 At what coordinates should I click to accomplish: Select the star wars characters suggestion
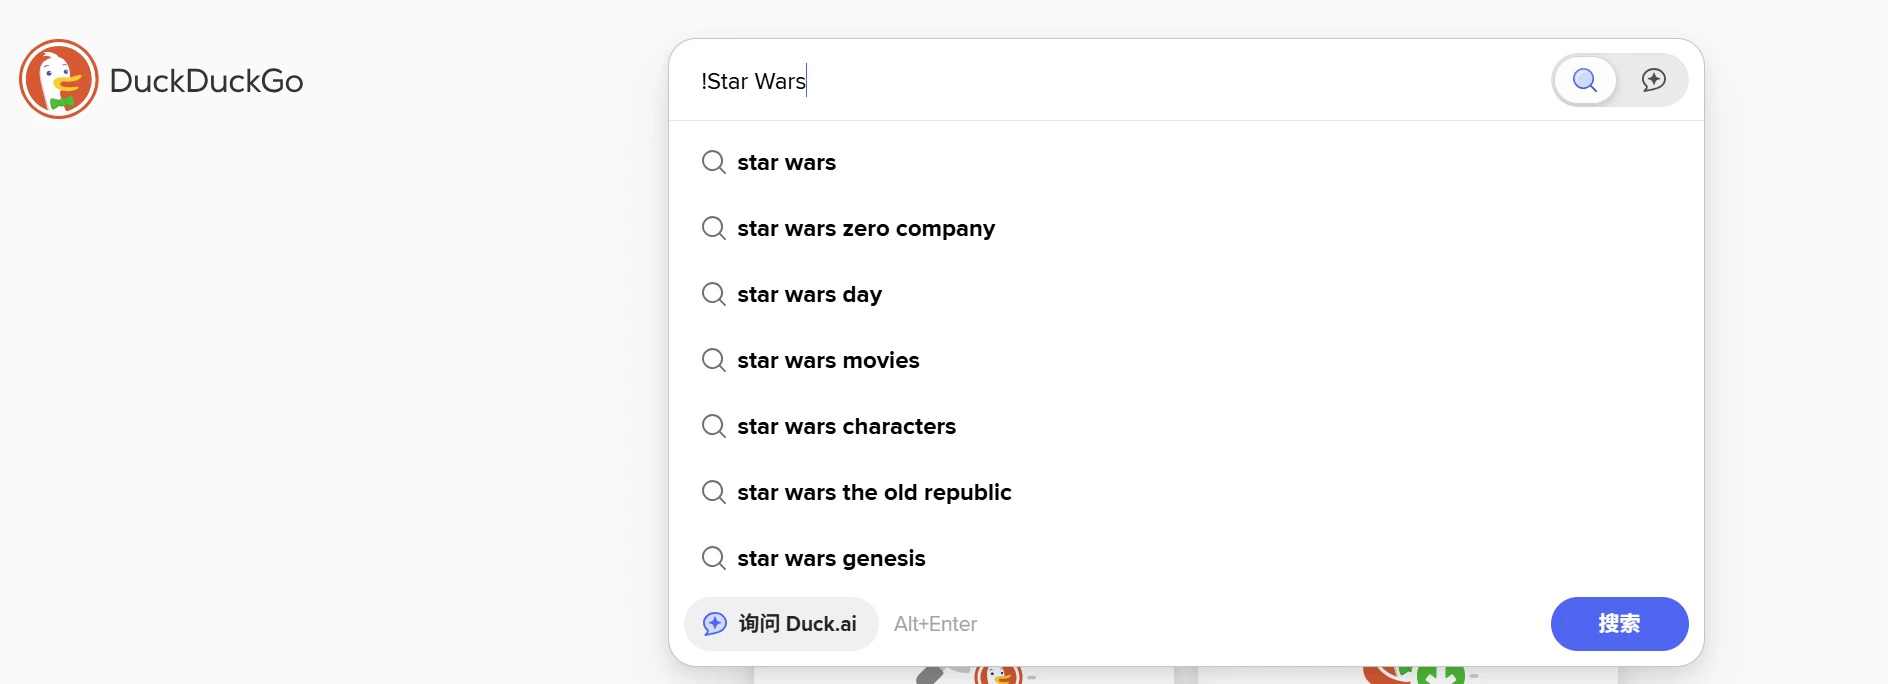(x=1186, y=426)
